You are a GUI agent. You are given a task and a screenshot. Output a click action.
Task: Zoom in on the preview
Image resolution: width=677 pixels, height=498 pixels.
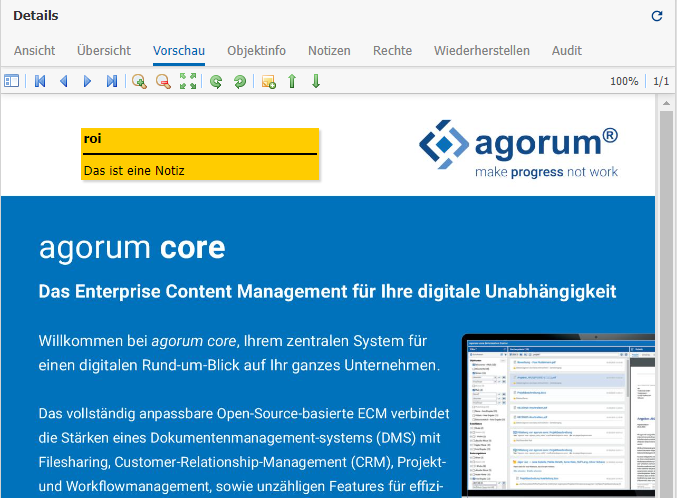tap(139, 81)
